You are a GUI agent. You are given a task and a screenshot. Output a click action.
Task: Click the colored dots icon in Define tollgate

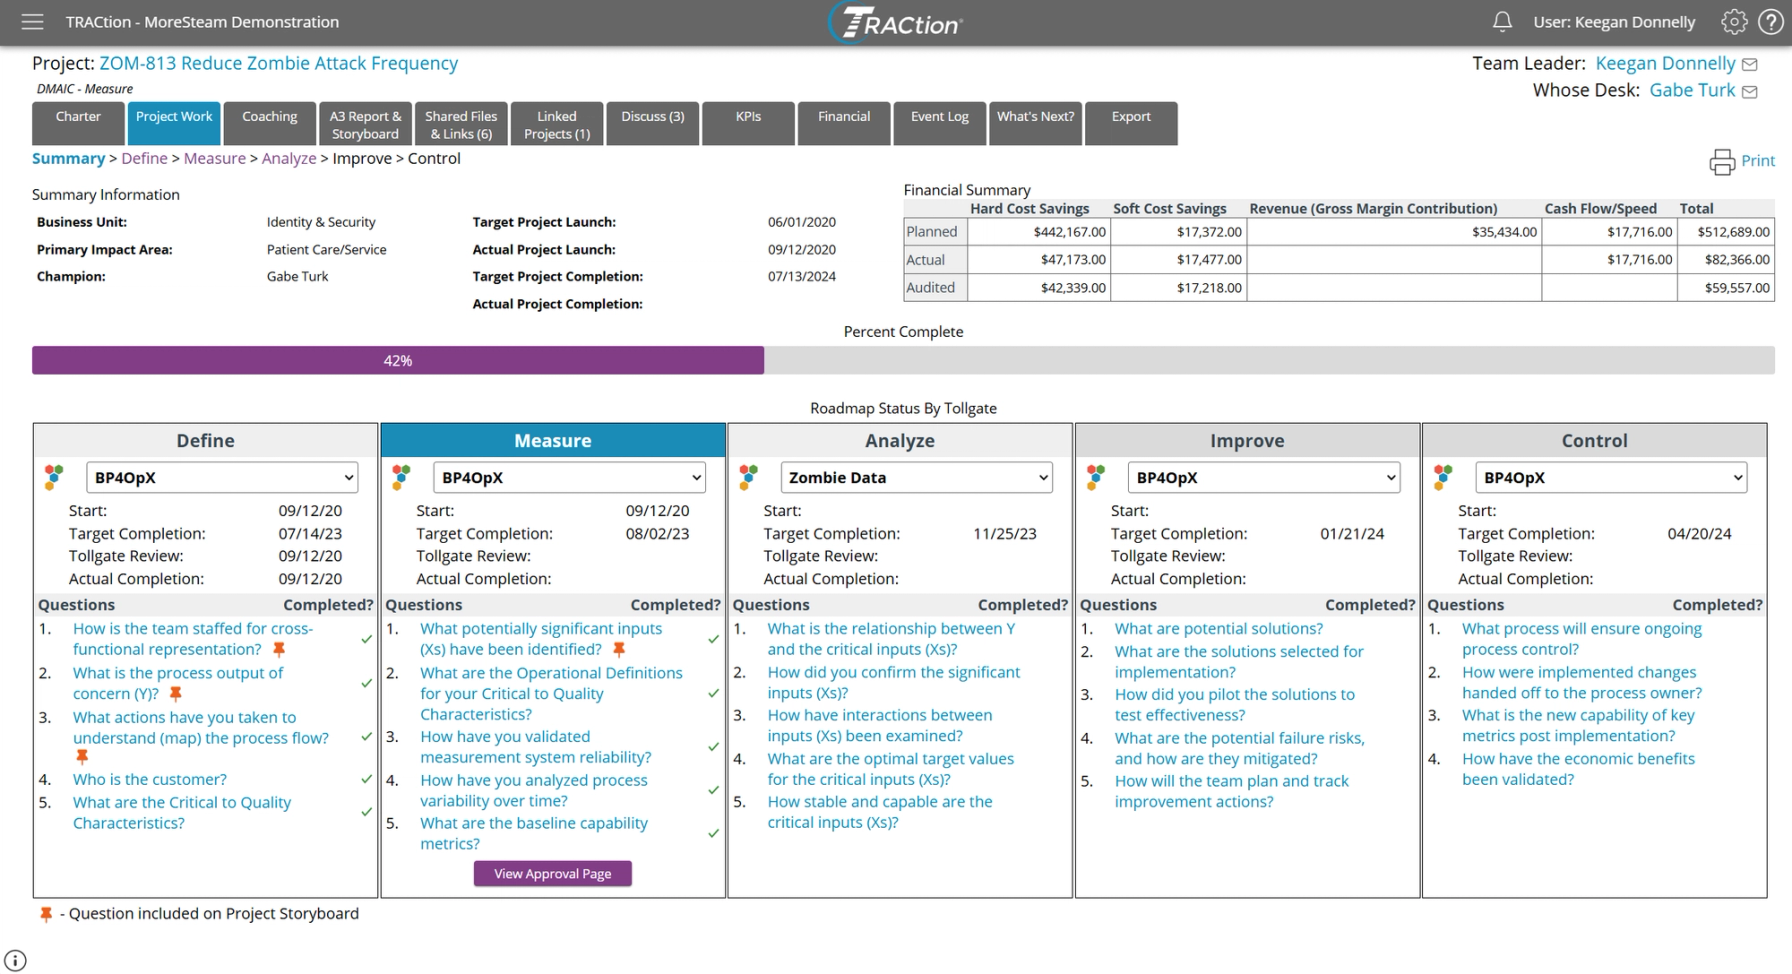click(54, 477)
